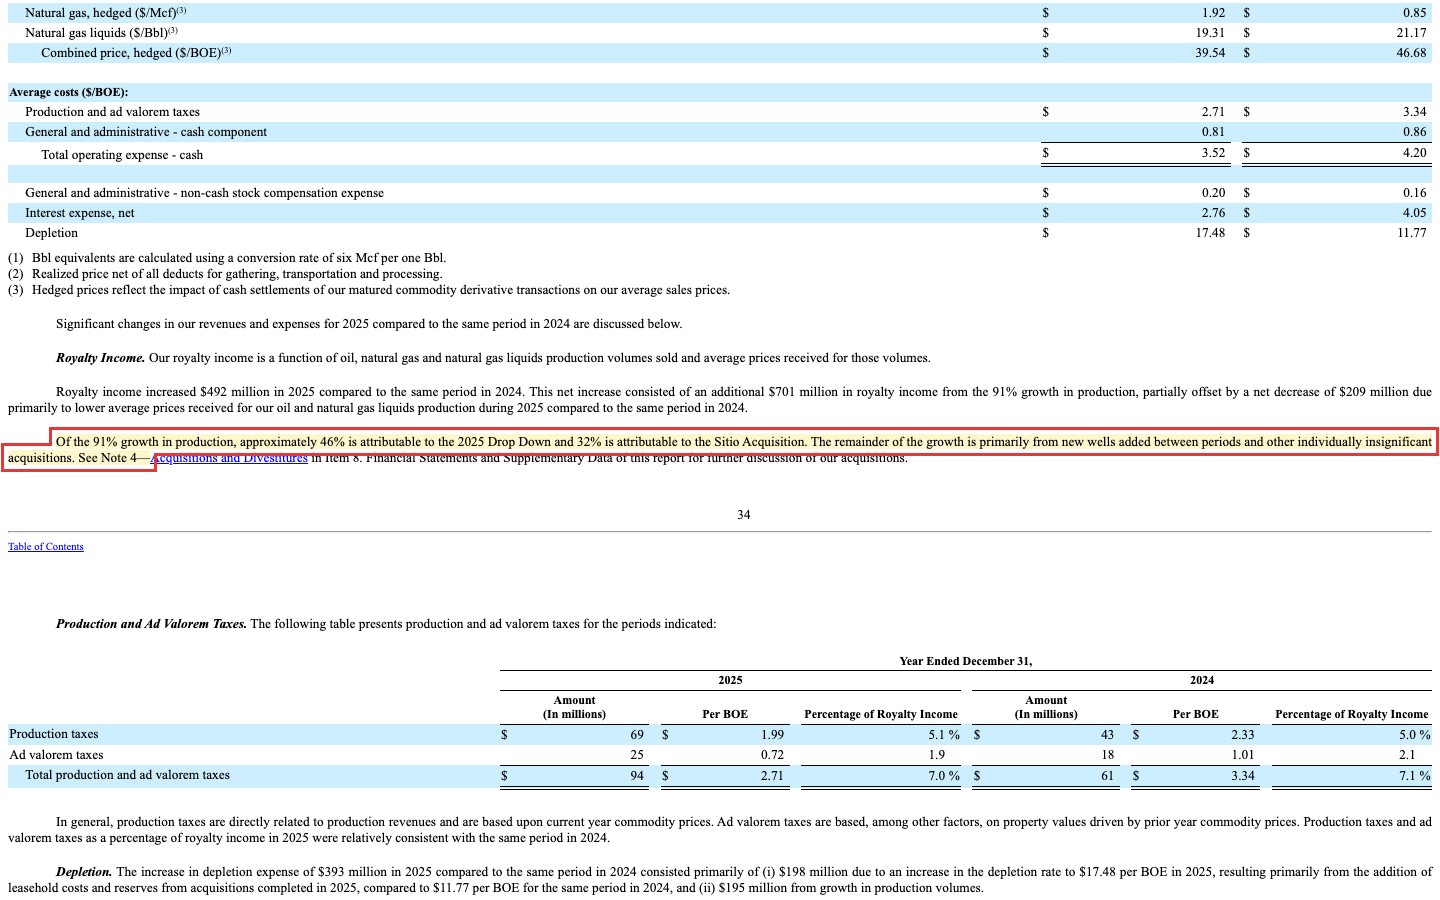The width and height of the screenshot is (1440, 900).
Task: Click the 2024 column group header
Action: coord(1201,680)
